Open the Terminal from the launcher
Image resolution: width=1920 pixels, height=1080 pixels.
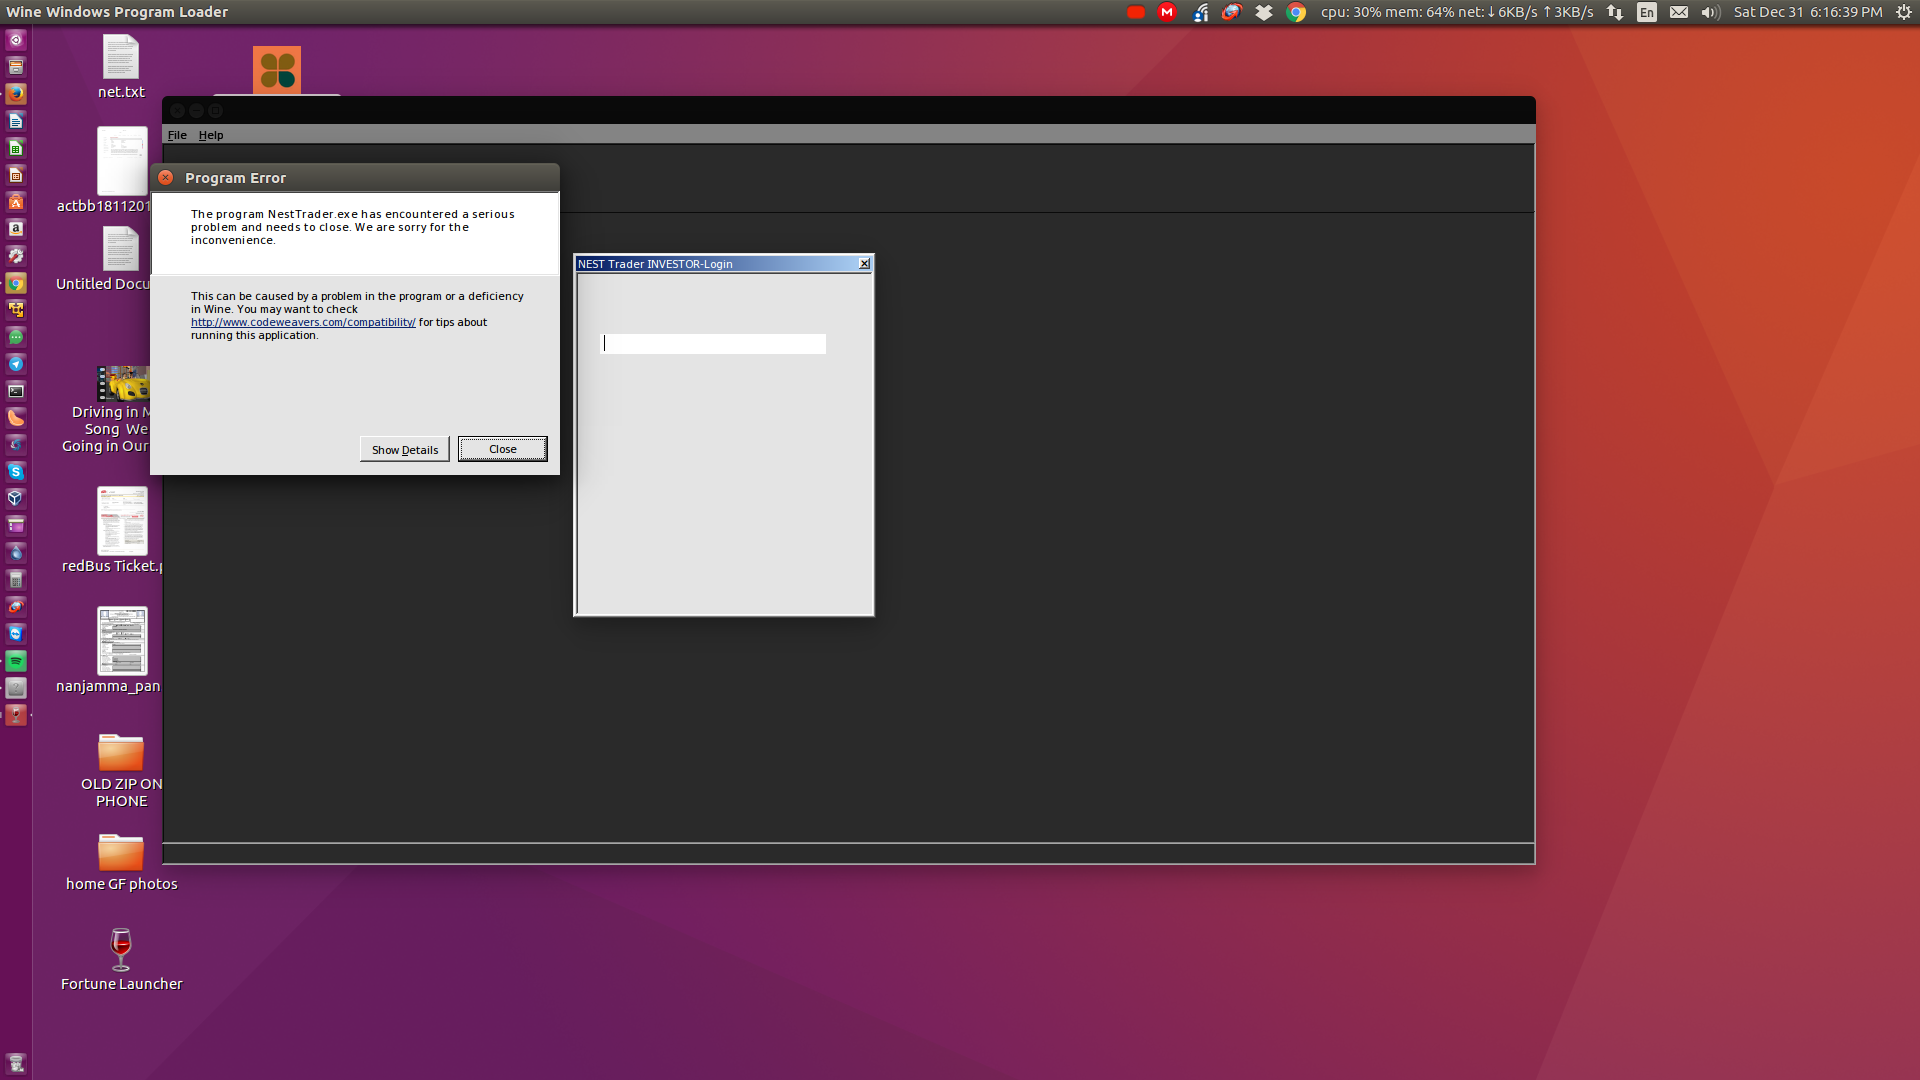tap(15, 392)
